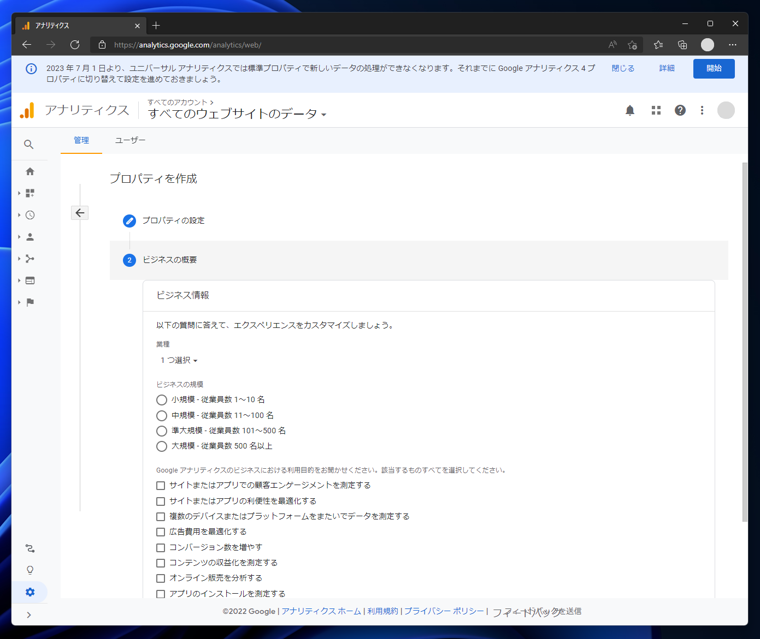Open the Admin gear icon
The image size is (760, 639).
tap(30, 592)
